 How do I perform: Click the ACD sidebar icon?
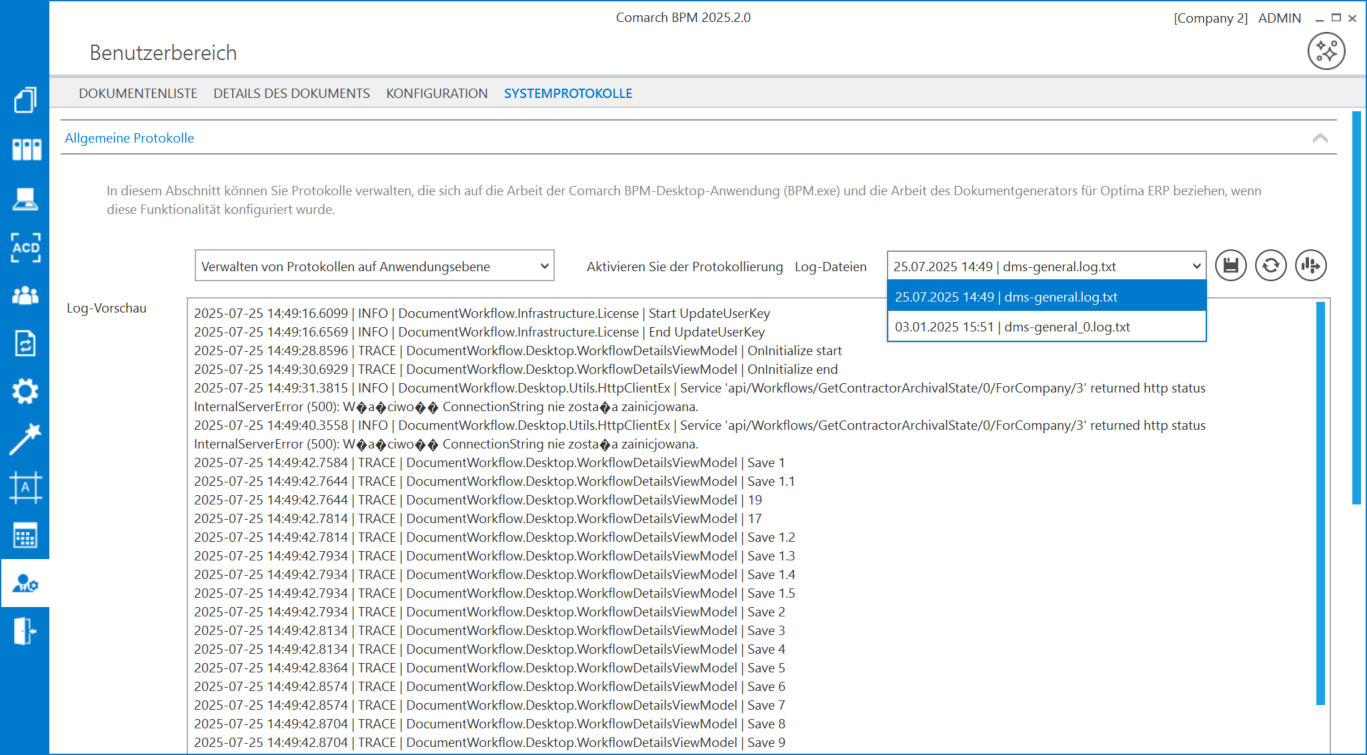pyautogui.click(x=25, y=247)
